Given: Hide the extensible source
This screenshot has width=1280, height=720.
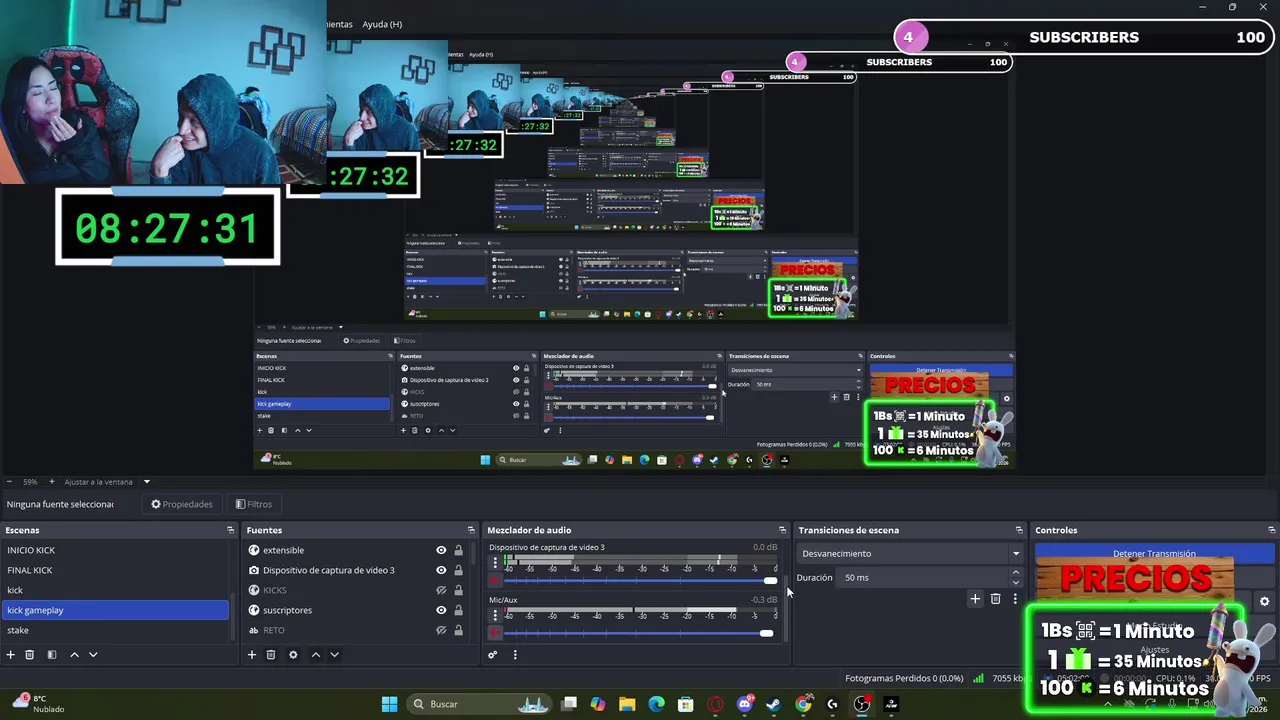Looking at the screenshot, I should pyautogui.click(x=441, y=550).
